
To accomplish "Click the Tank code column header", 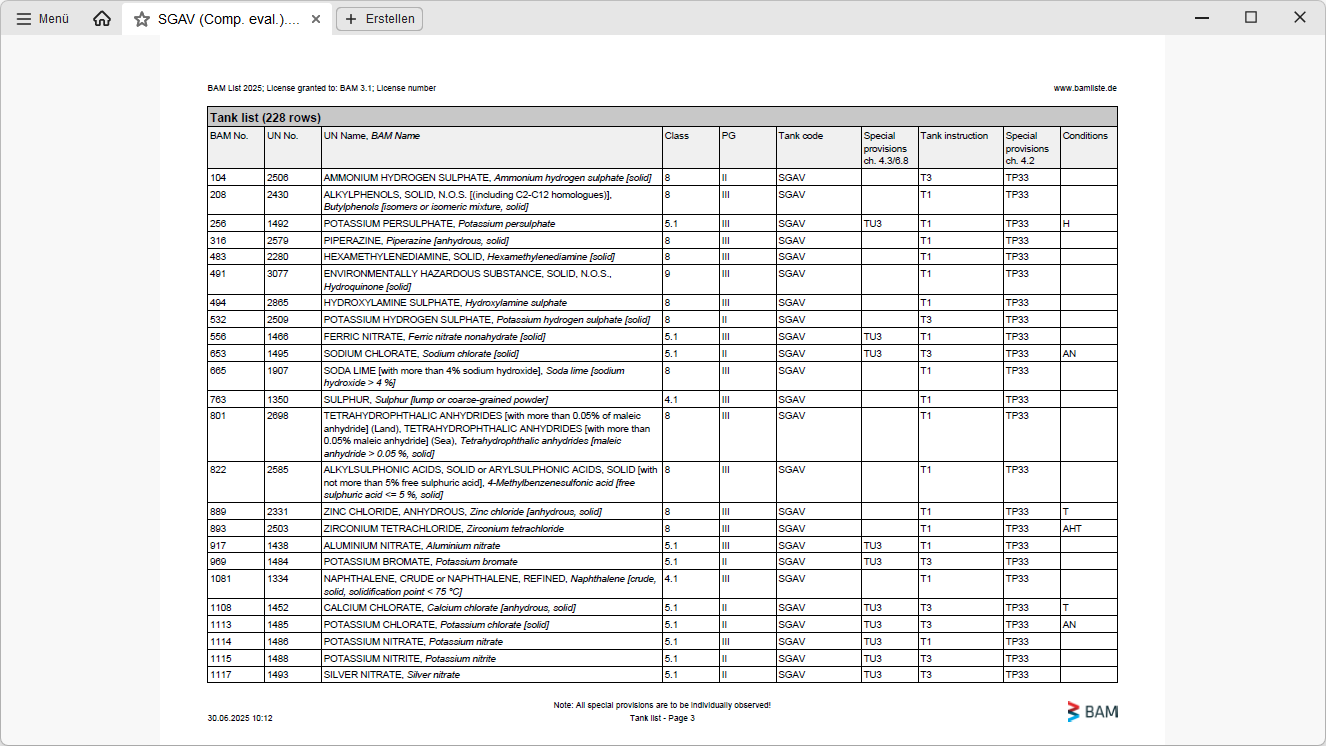I will (x=801, y=136).
